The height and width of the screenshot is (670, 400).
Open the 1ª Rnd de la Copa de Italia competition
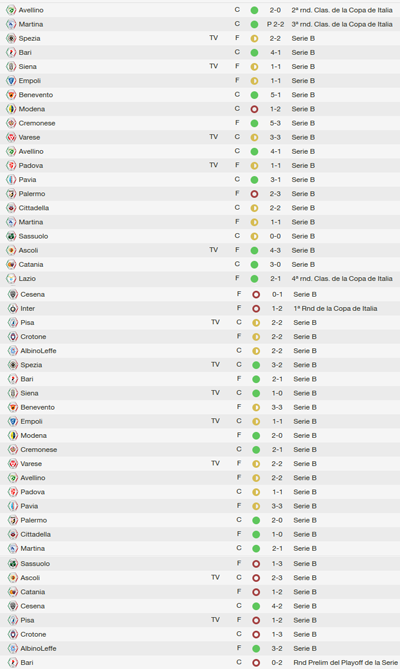(x=335, y=309)
